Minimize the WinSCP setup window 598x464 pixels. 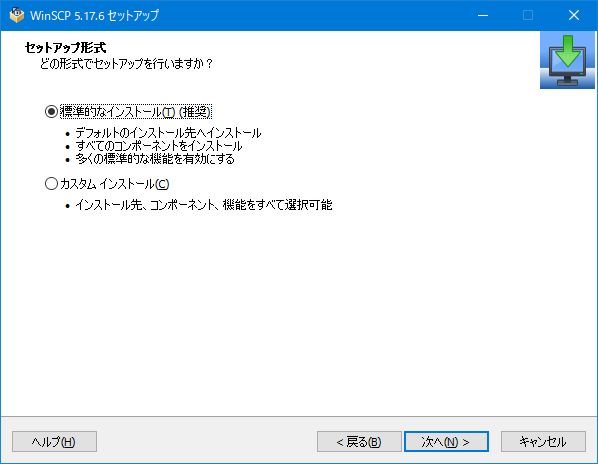tap(483, 15)
